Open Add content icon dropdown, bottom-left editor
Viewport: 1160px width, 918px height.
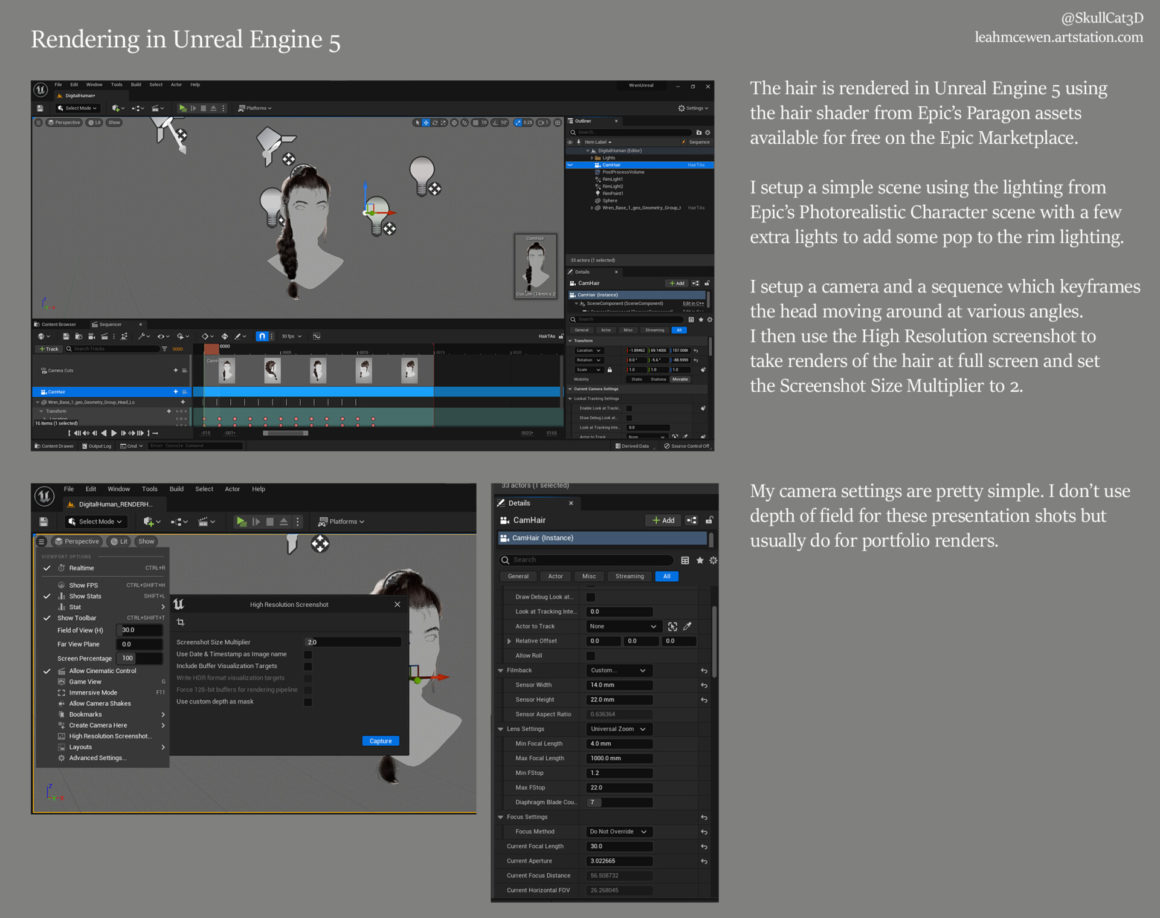(x=152, y=522)
